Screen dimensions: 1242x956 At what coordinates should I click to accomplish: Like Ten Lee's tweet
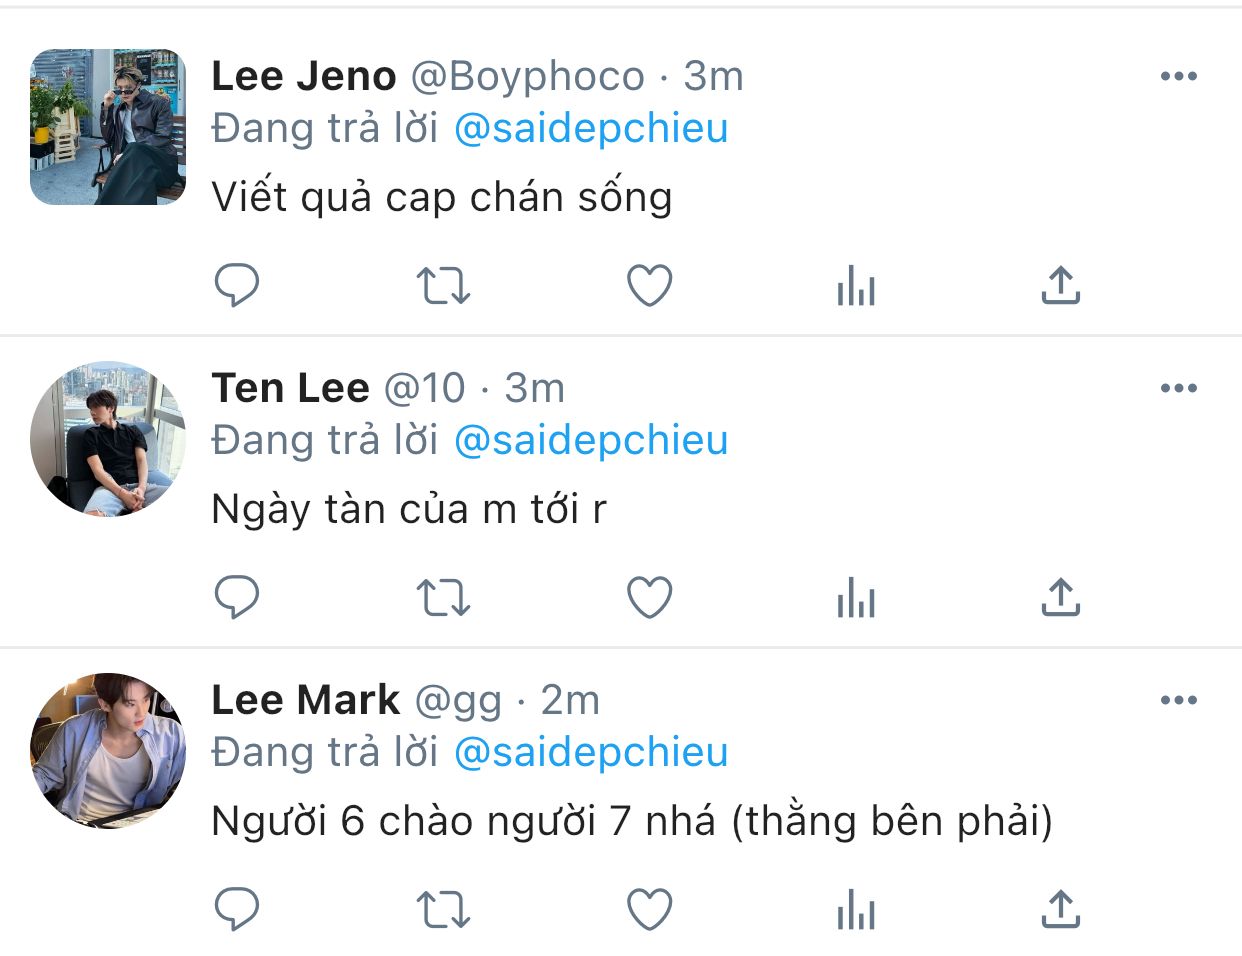coord(649,598)
